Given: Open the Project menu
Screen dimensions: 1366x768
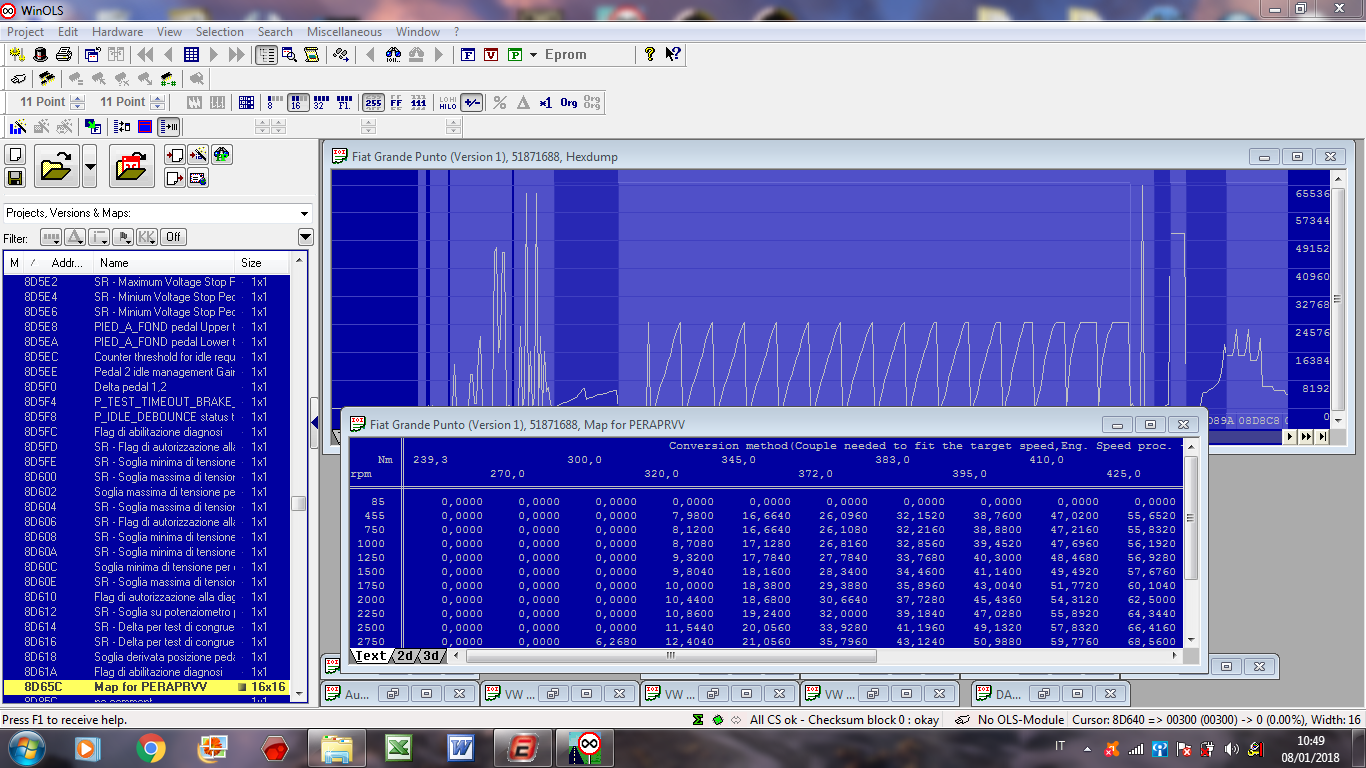Looking at the screenshot, I should tap(26, 32).
